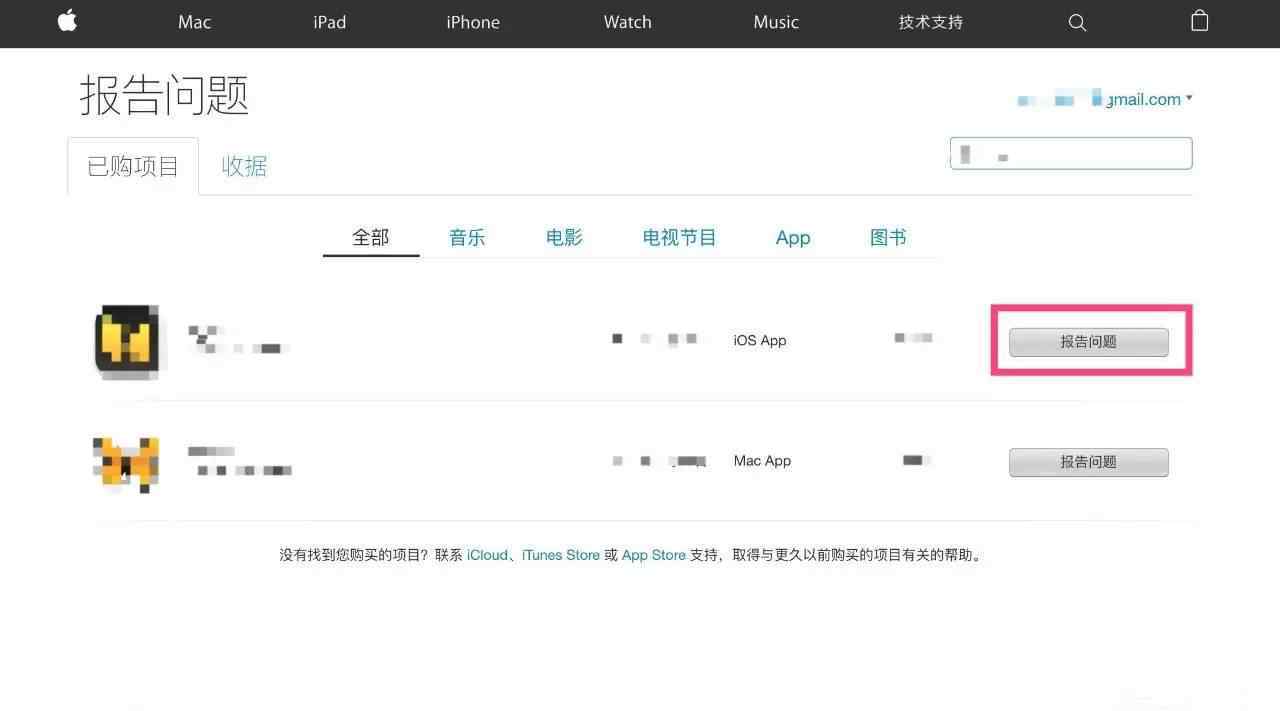Filter purchases by App
The width and height of the screenshot is (1280, 711).
click(793, 238)
